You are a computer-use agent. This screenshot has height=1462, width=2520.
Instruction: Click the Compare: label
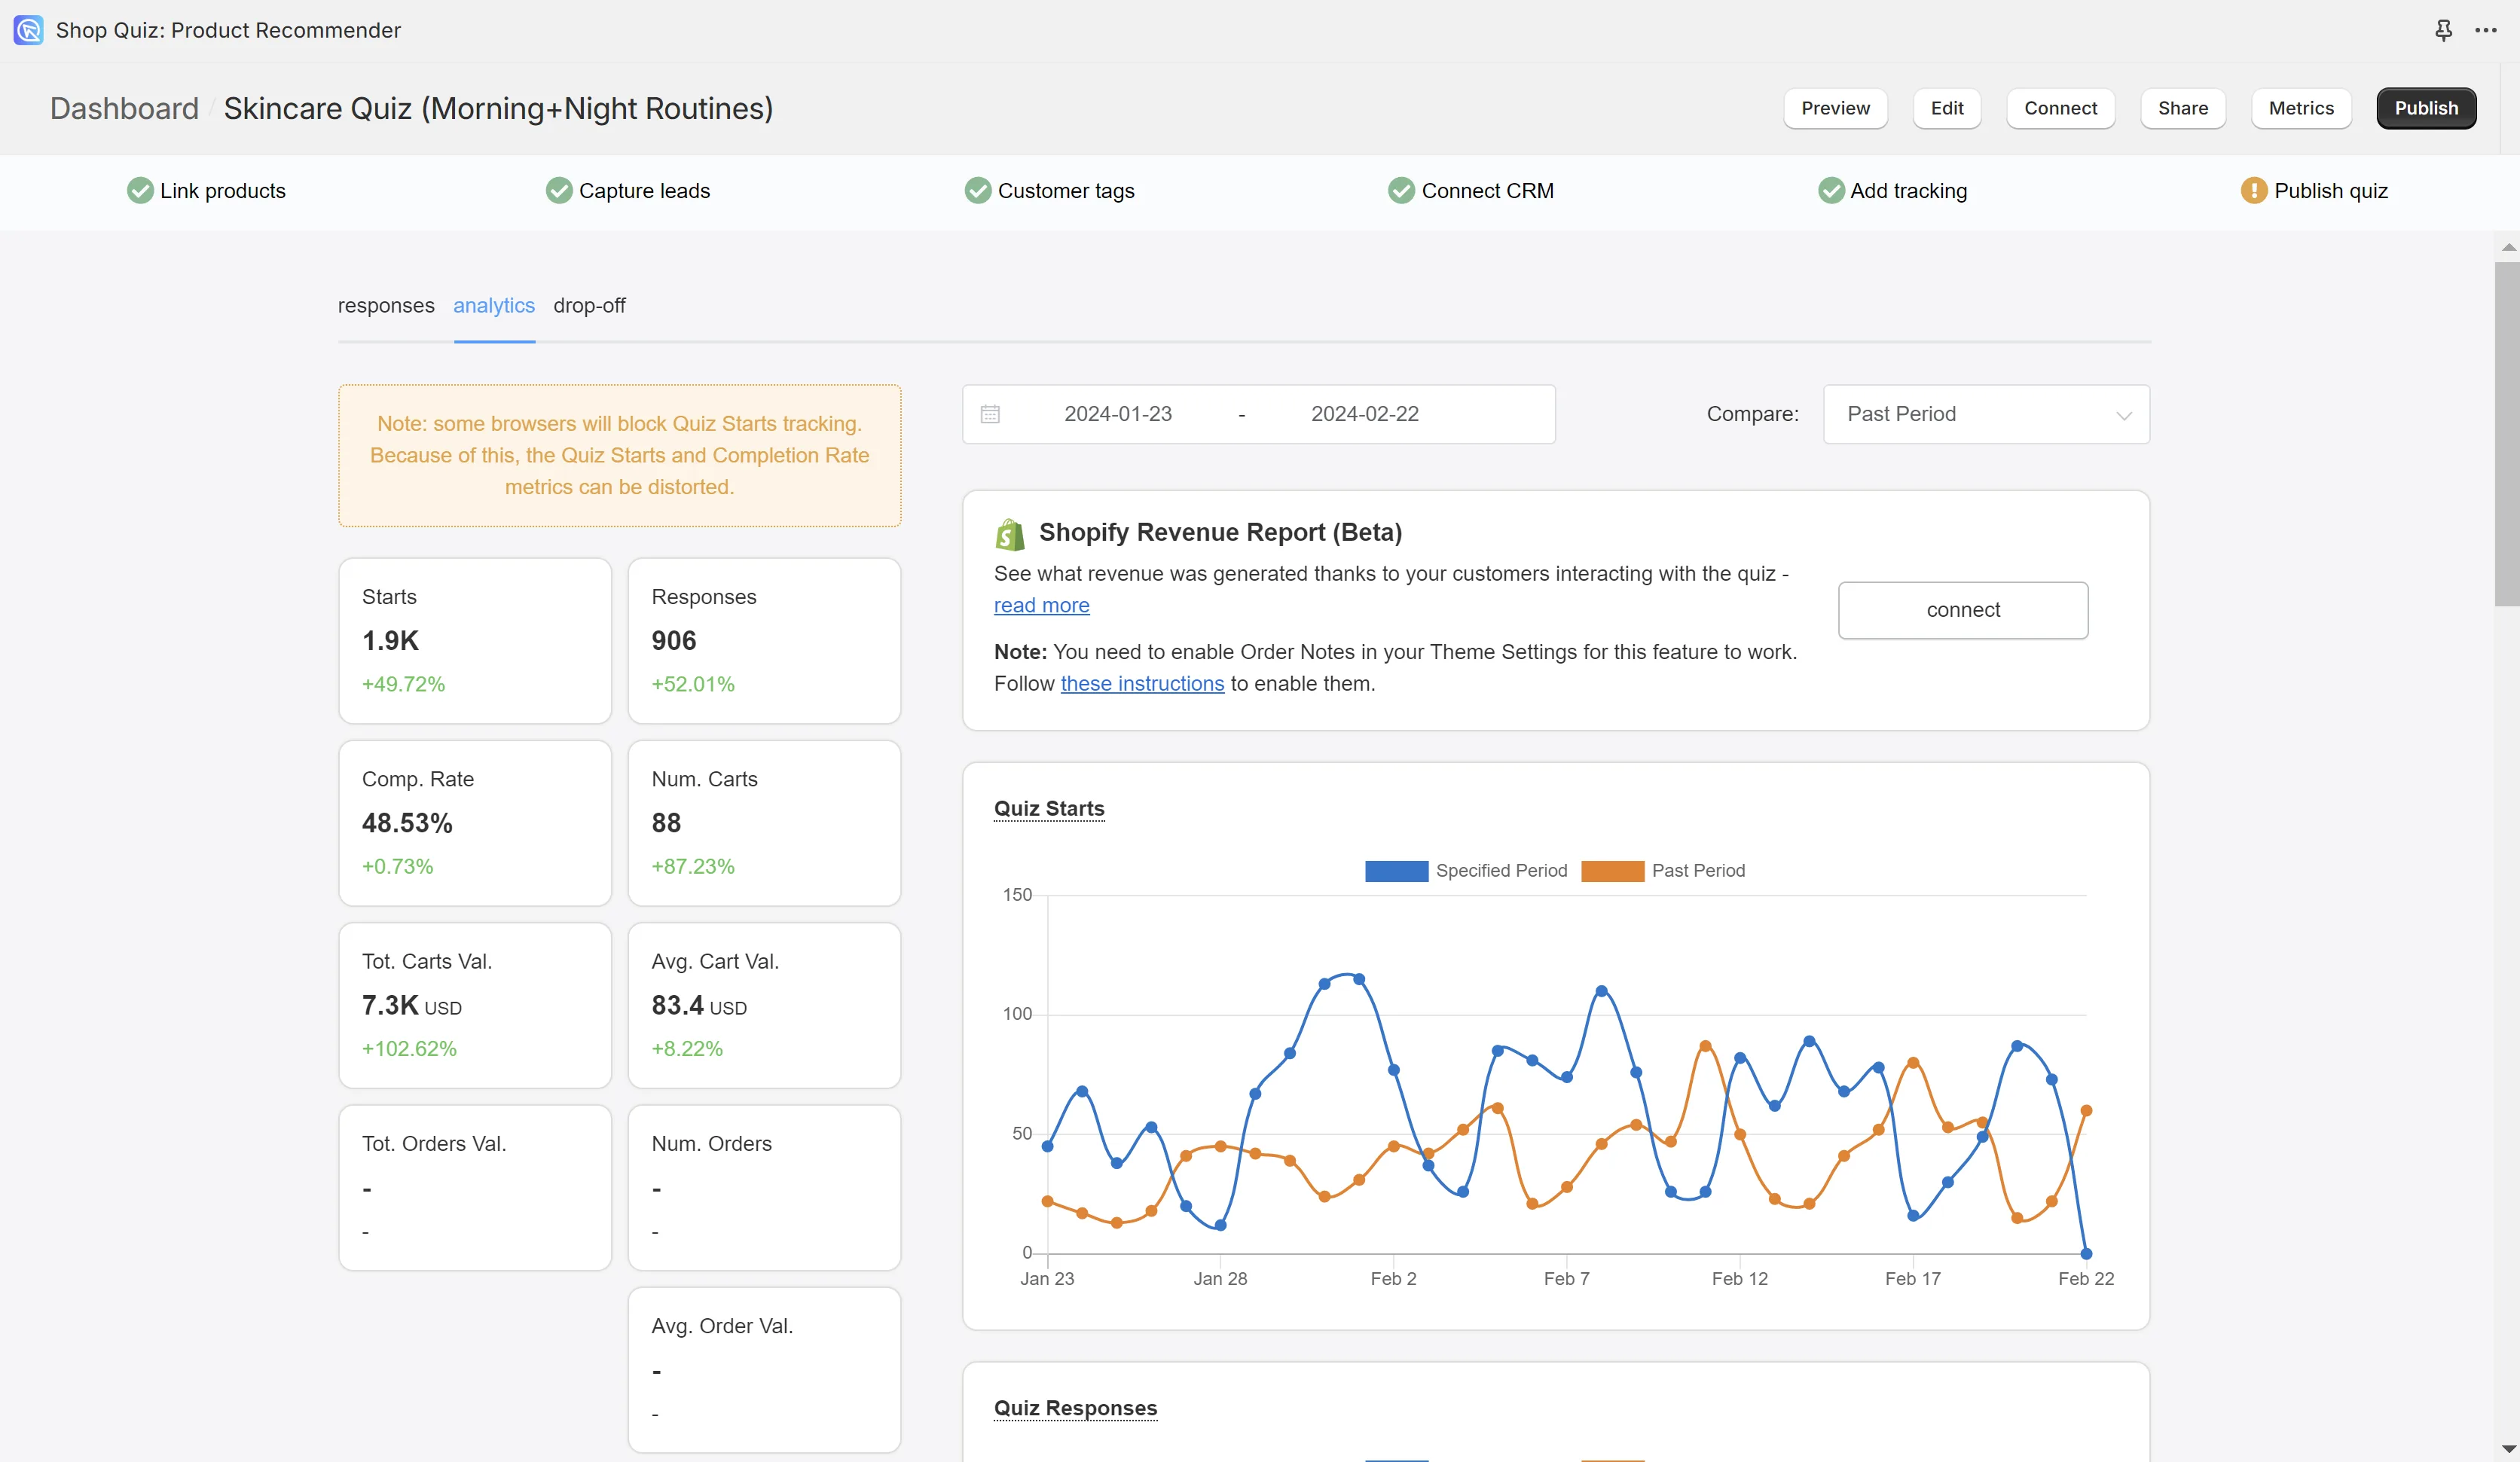pos(1752,414)
